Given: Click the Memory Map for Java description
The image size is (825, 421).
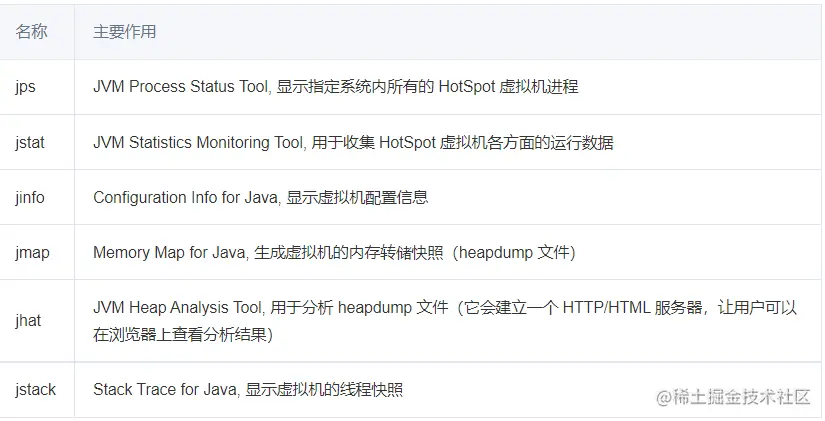Looking at the screenshot, I should tap(334, 252).
